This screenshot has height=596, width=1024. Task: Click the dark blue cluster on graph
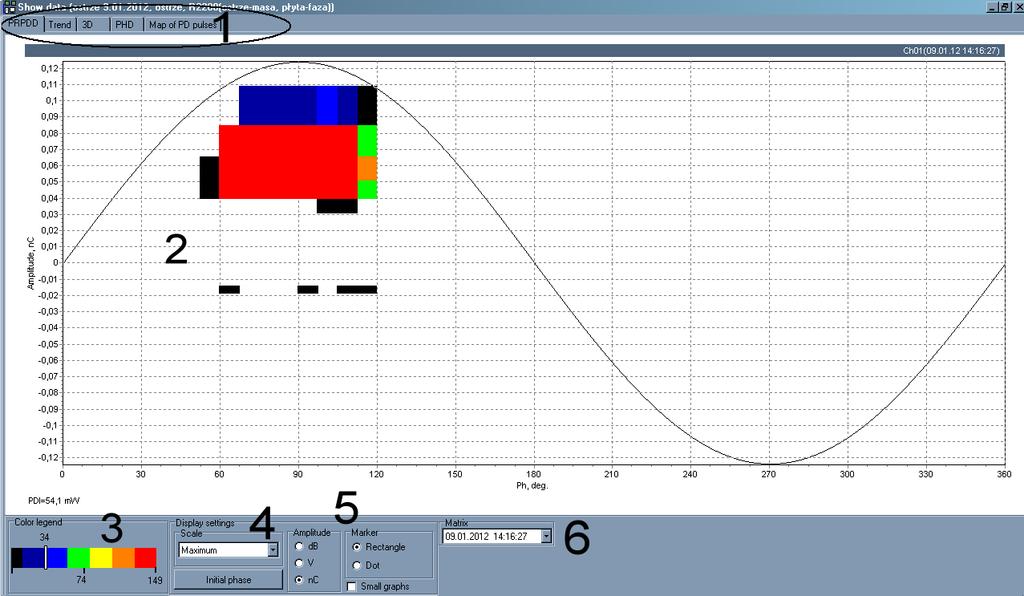[x=278, y=105]
